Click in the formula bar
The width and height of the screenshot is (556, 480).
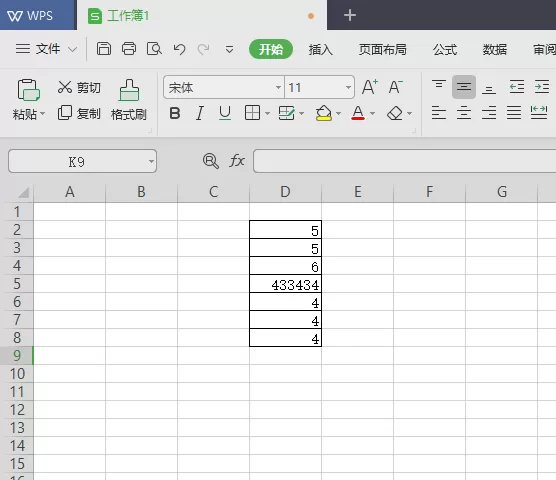(405, 161)
